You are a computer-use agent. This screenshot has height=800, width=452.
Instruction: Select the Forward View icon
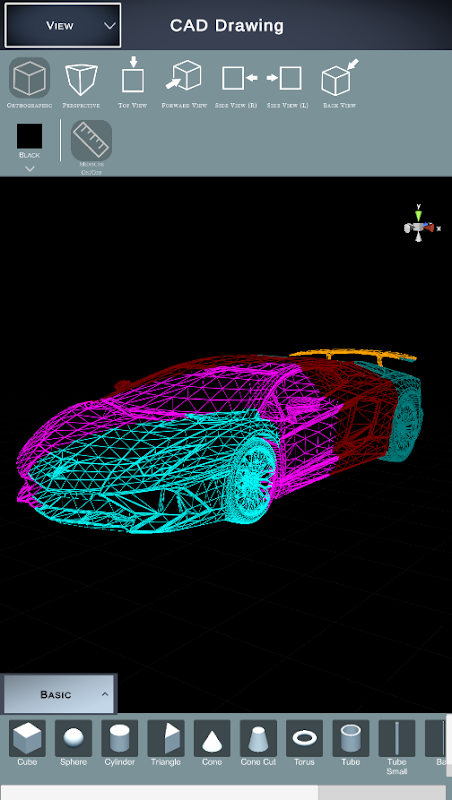pyautogui.click(x=184, y=76)
